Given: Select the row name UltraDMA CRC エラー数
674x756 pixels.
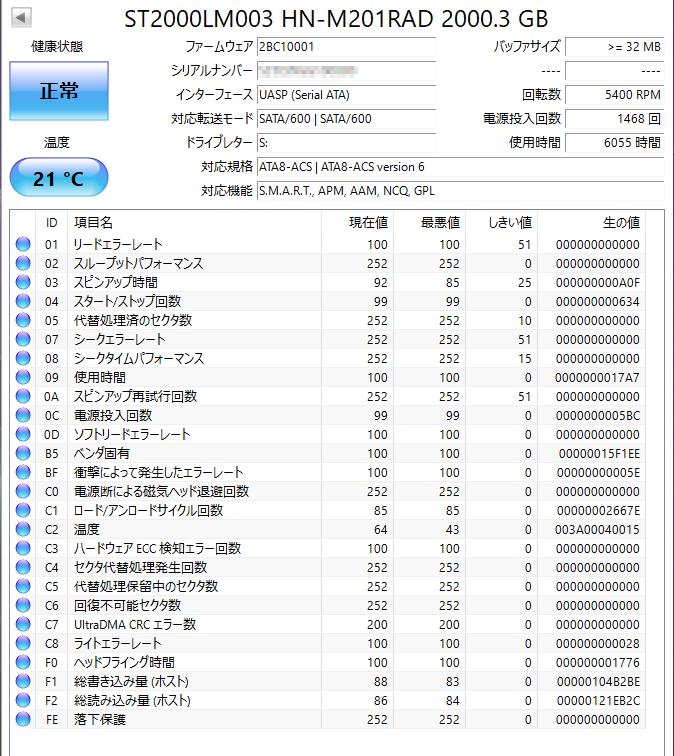Looking at the screenshot, I should coord(135,624).
